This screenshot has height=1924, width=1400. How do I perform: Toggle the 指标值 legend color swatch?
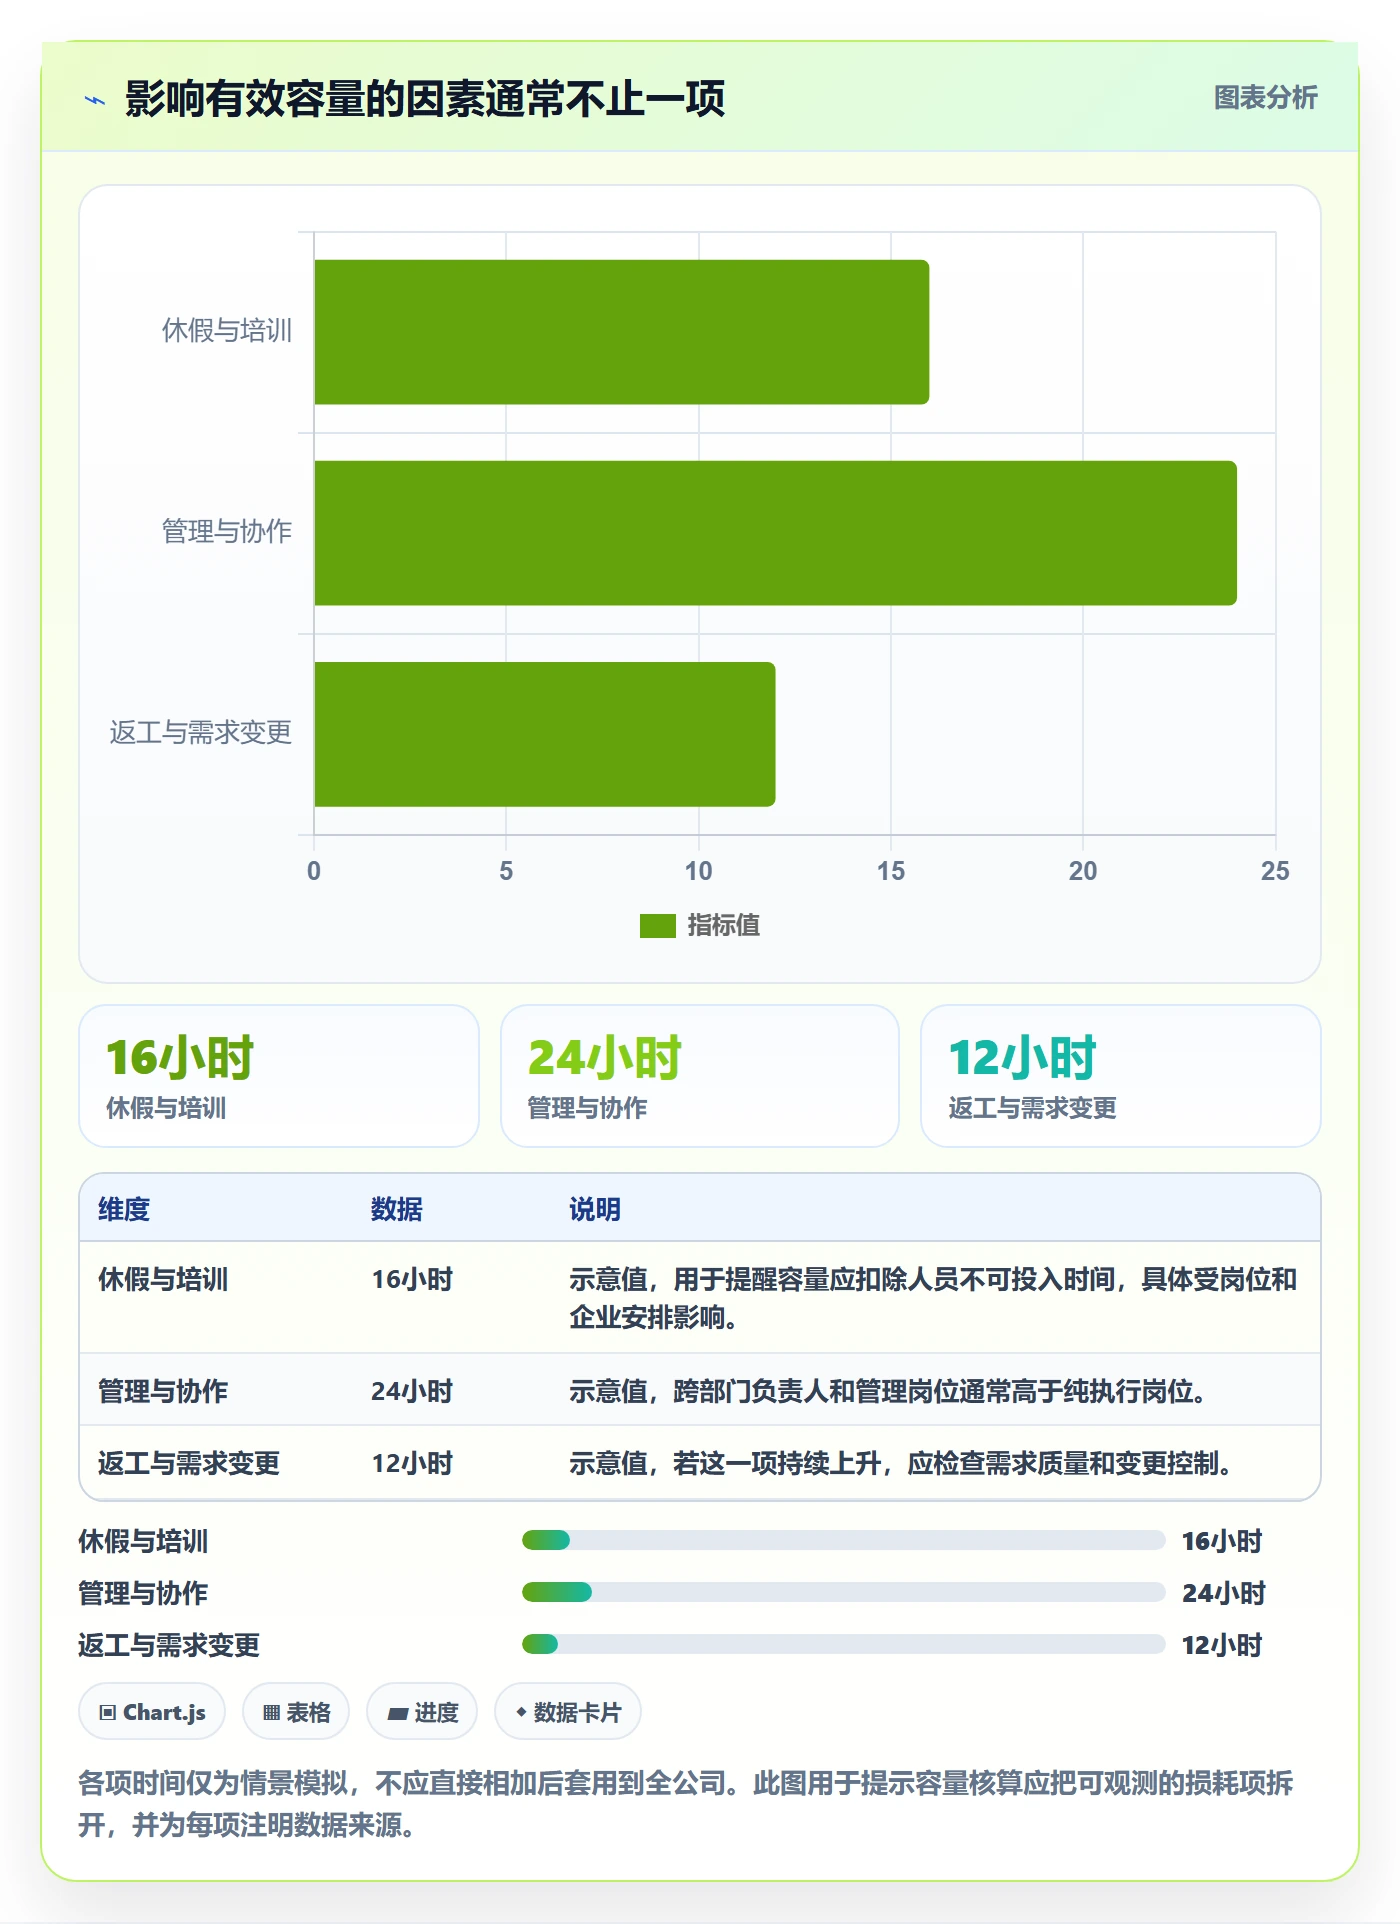(x=658, y=926)
